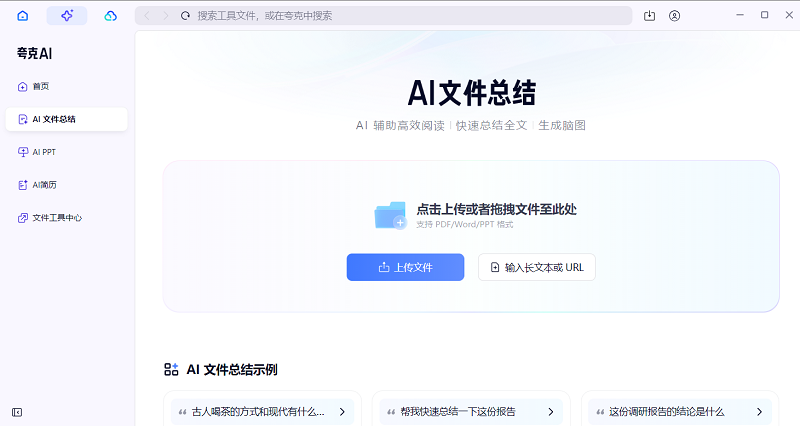The image size is (800, 426).
Task: Click the AI简历 sidebar icon
Action: coord(22,185)
